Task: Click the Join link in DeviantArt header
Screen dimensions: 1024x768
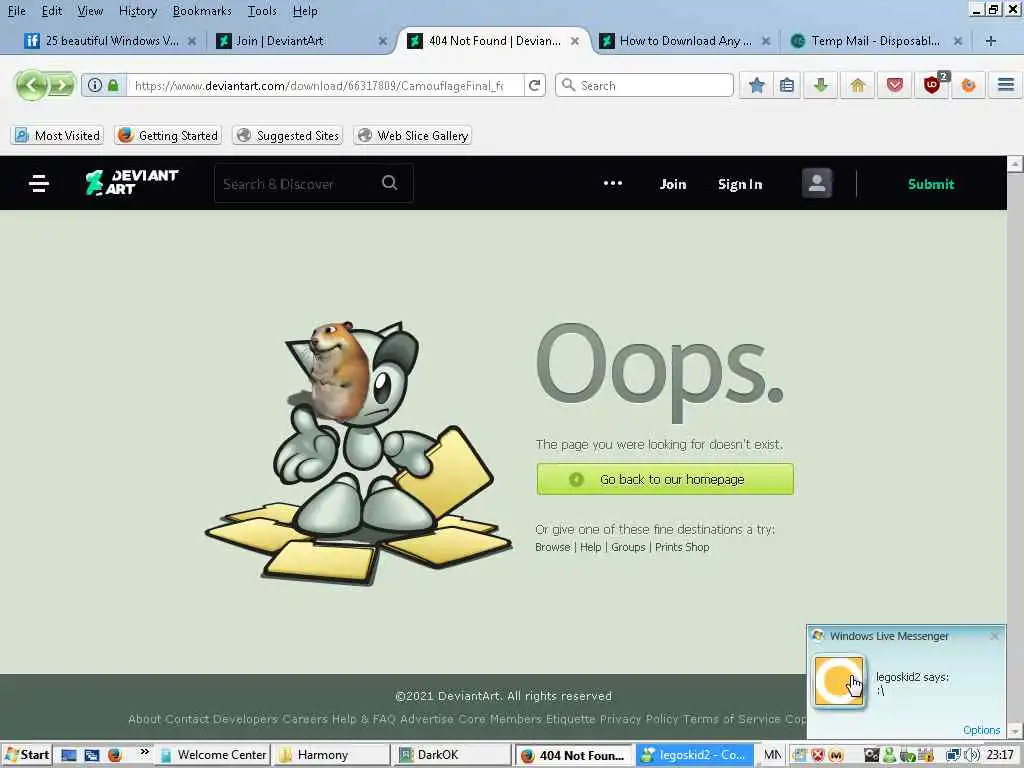Action: (673, 184)
